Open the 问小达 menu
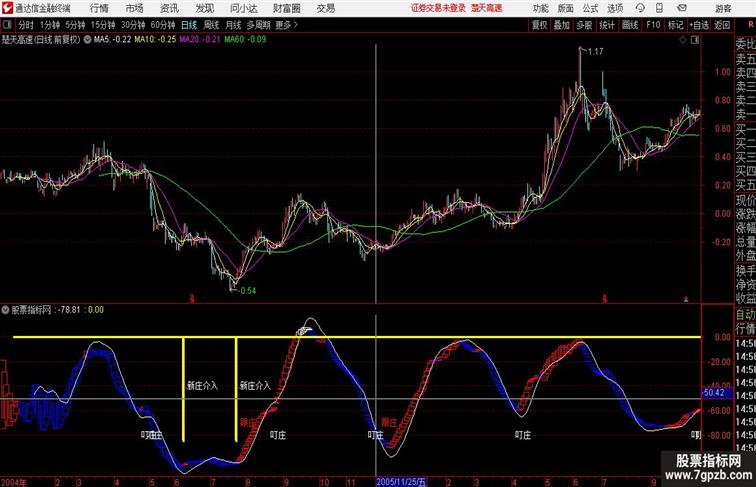Image resolution: width=756 pixels, height=487 pixels. point(243,8)
